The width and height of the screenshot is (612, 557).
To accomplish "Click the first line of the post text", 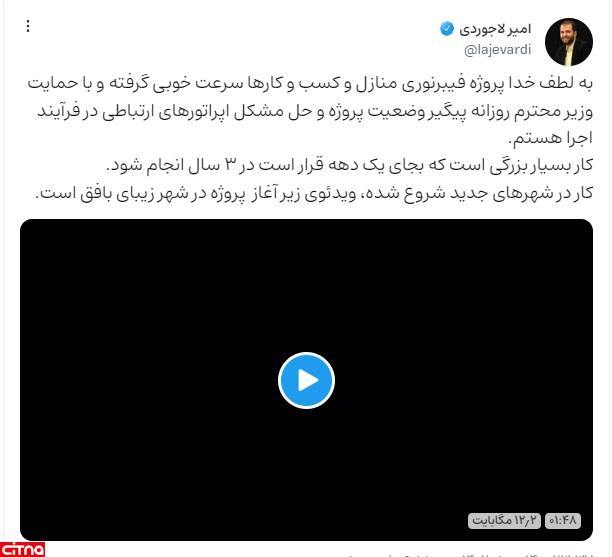I will point(310,84).
